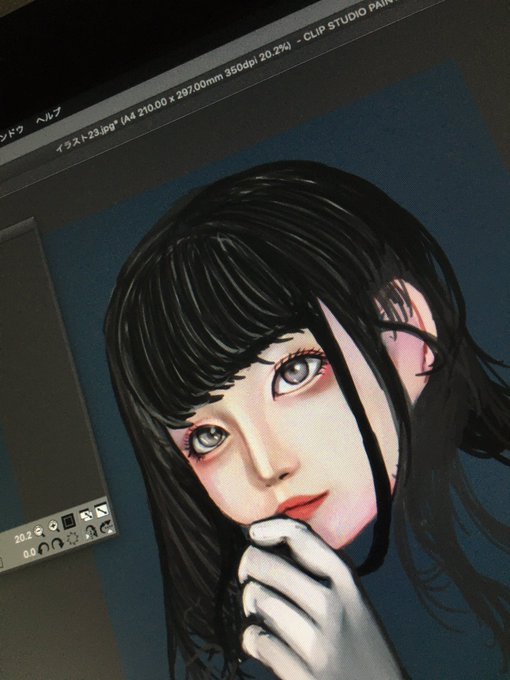Screen dimensions: 510x680
Task: Flip canvas vertically in Navigator
Action: click(x=106, y=527)
